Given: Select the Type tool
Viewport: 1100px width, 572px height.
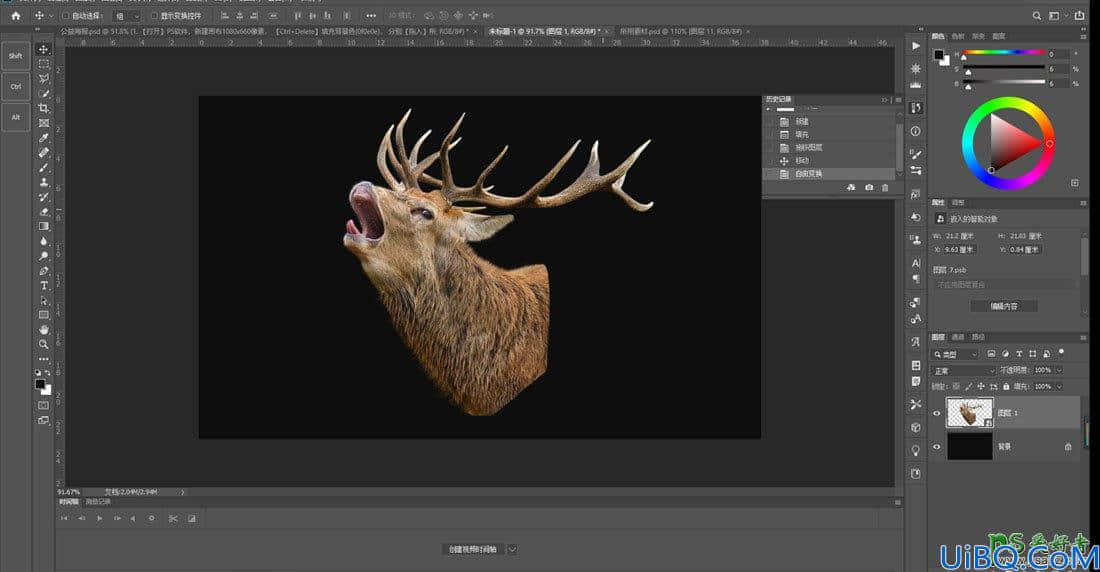Looking at the screenshot, I should pyautogui.click(x=43, y=286).
